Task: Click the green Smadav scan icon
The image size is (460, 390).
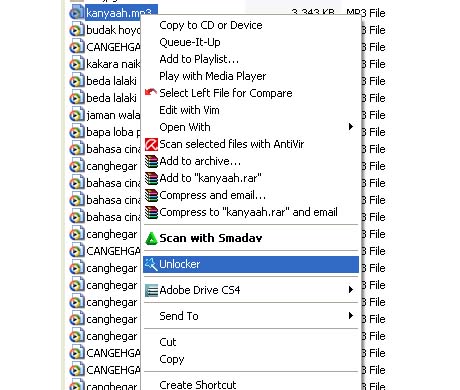Action: [151, 238]
